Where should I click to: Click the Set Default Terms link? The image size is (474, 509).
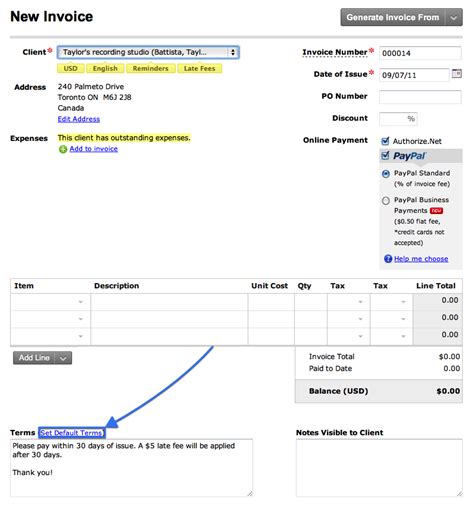click(71, 433)
